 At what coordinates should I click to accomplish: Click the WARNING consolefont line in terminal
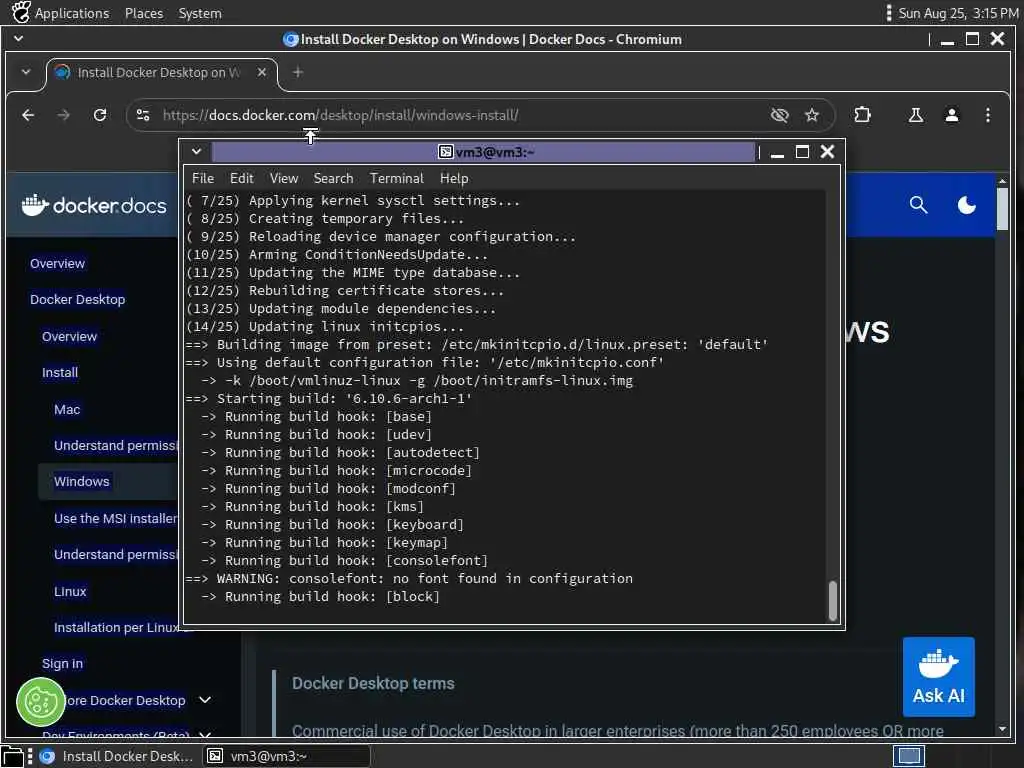point(409,578)
